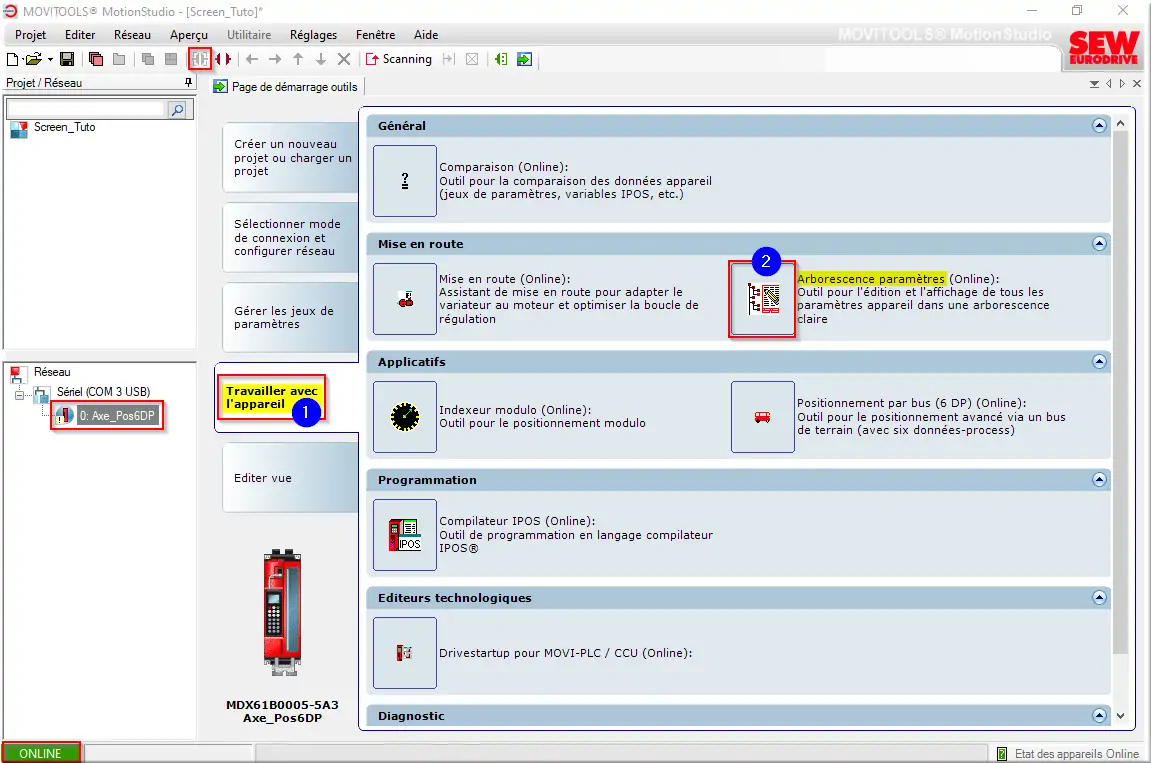The height and width of the screenshot is (763, 1151).
Task: Toggle the online mode connect icon
Action: pyautogui.click(x=200, y=59)
